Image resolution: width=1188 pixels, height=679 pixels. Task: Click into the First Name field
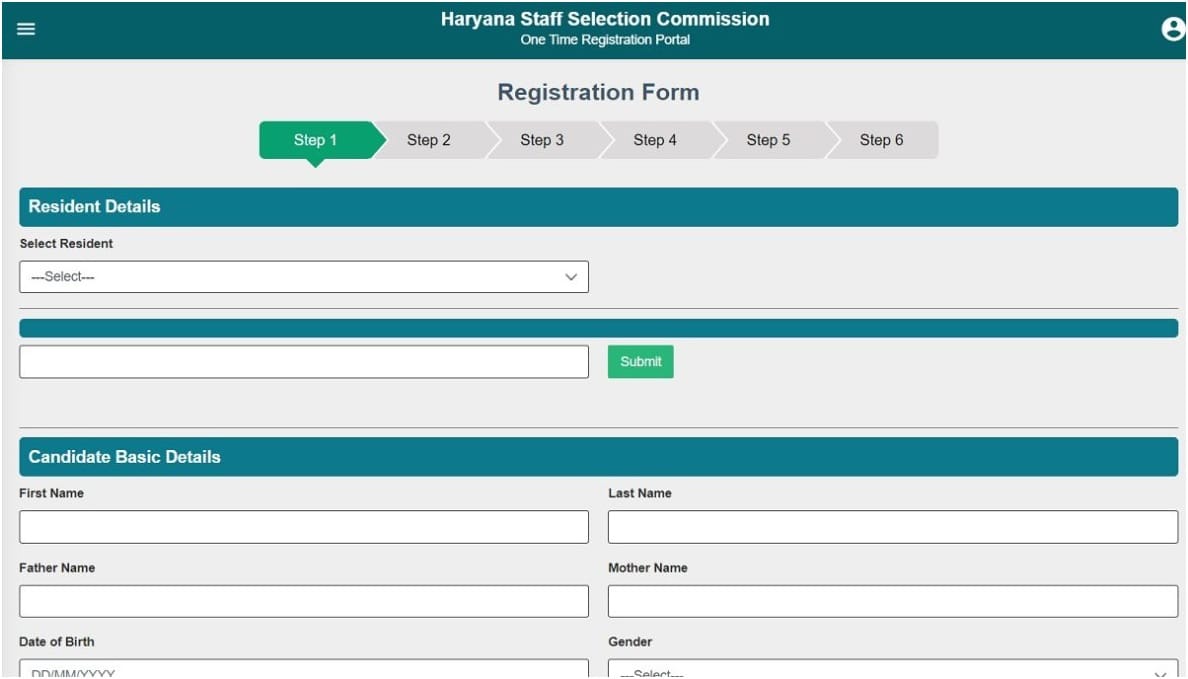click(304, 527)
